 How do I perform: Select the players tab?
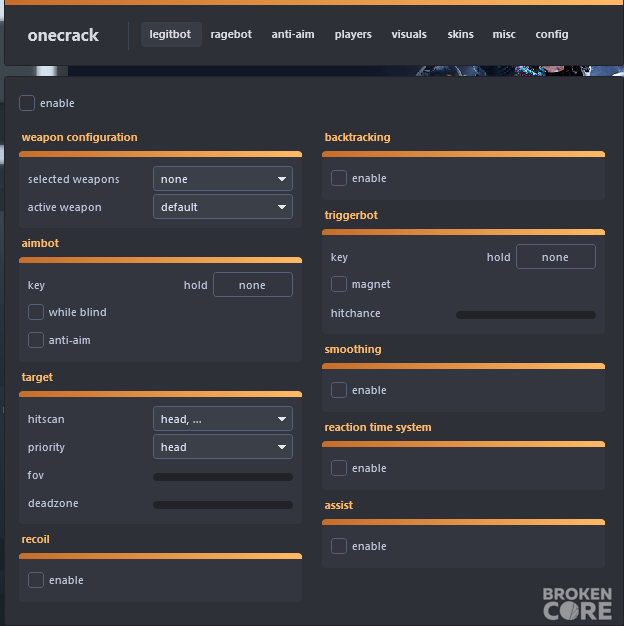click(353, 34)
